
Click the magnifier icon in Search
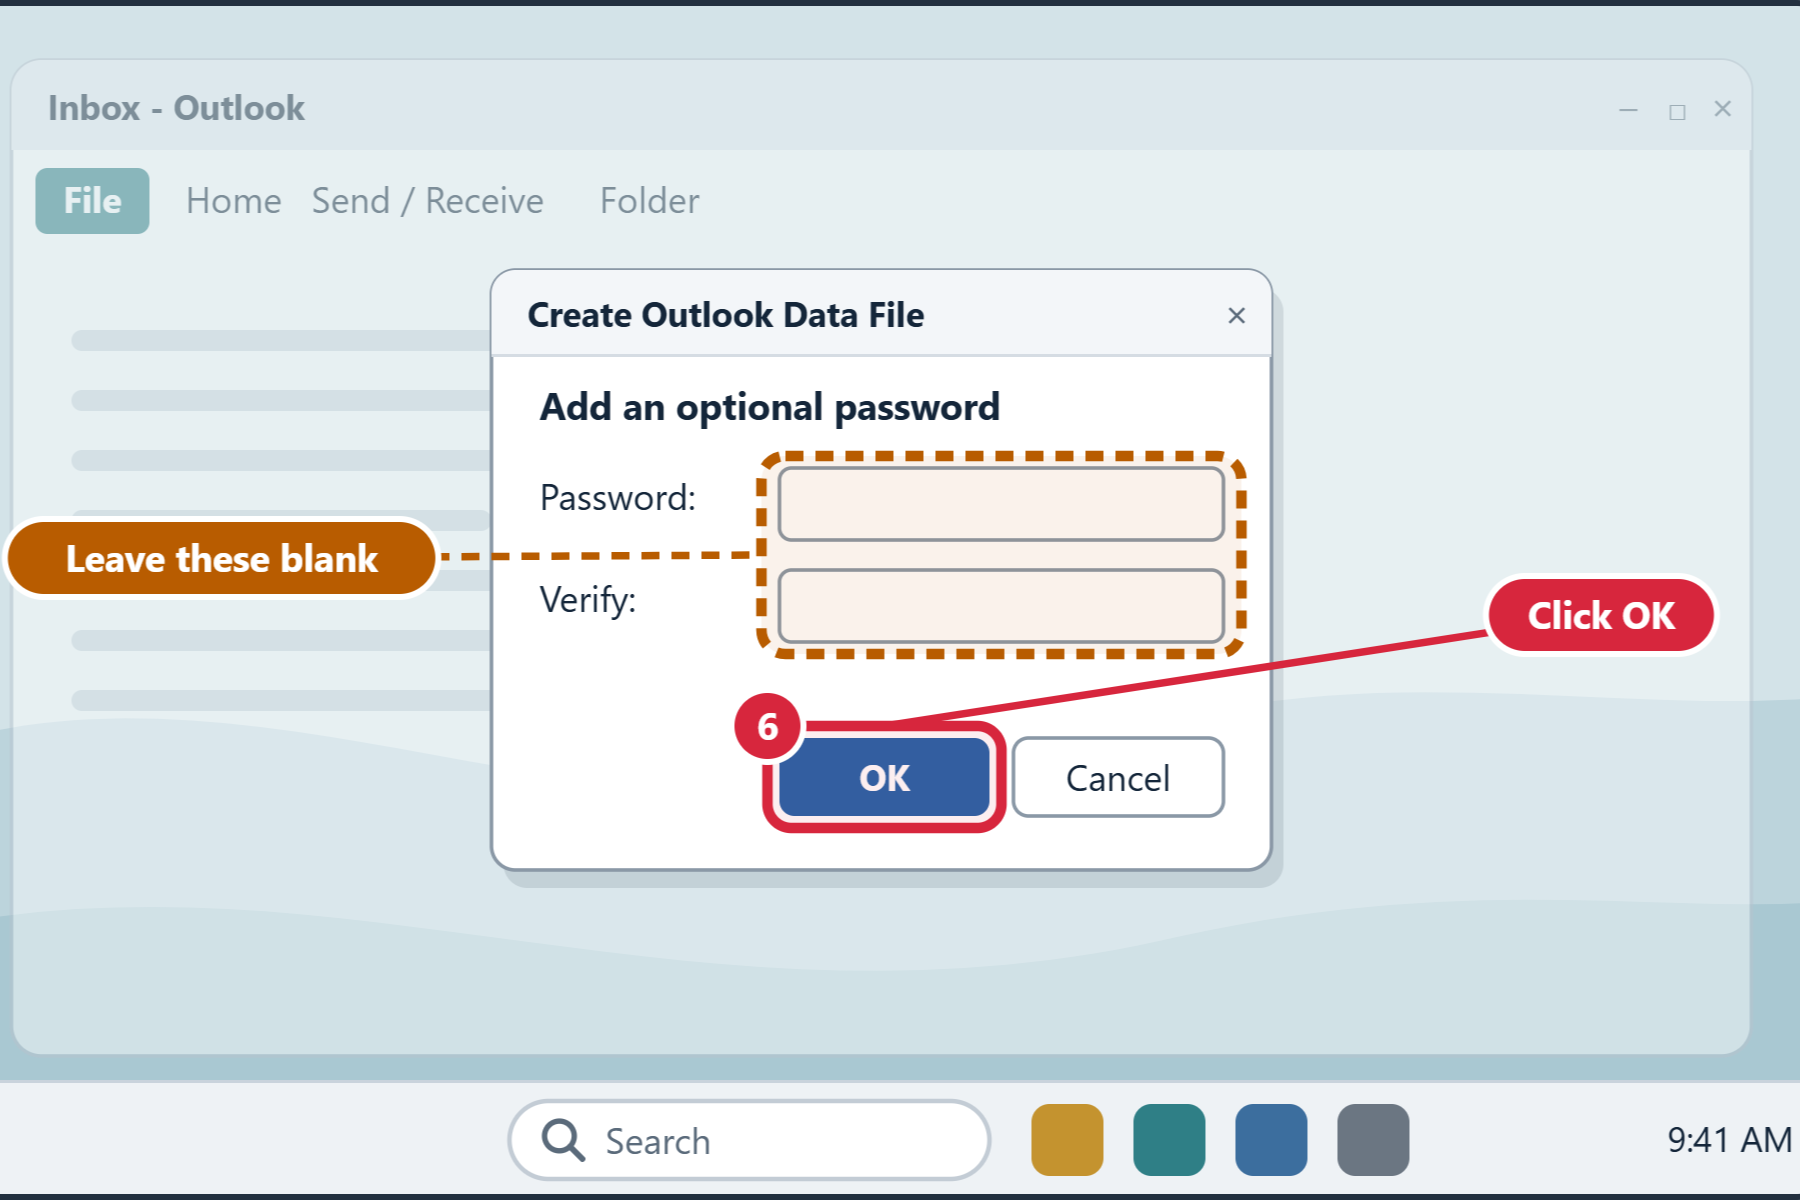(563, 1140)
